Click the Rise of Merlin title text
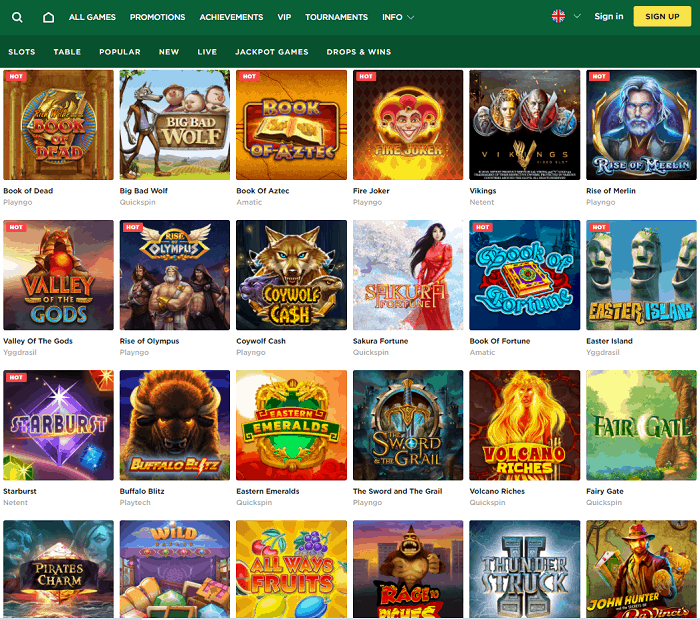 click(x=611, y=191)
